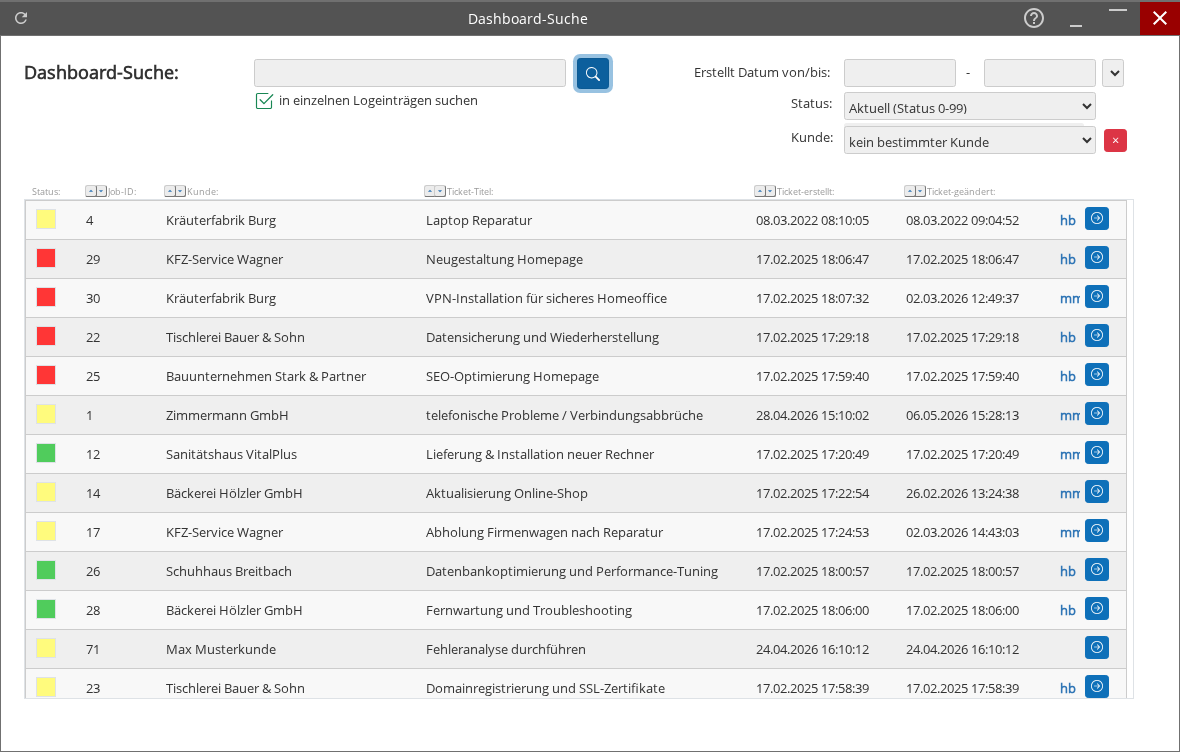The width and height of the screenshot is (1180, 752).
Task: Expand the date range preset dropdown arrow
Action: 1113,73
